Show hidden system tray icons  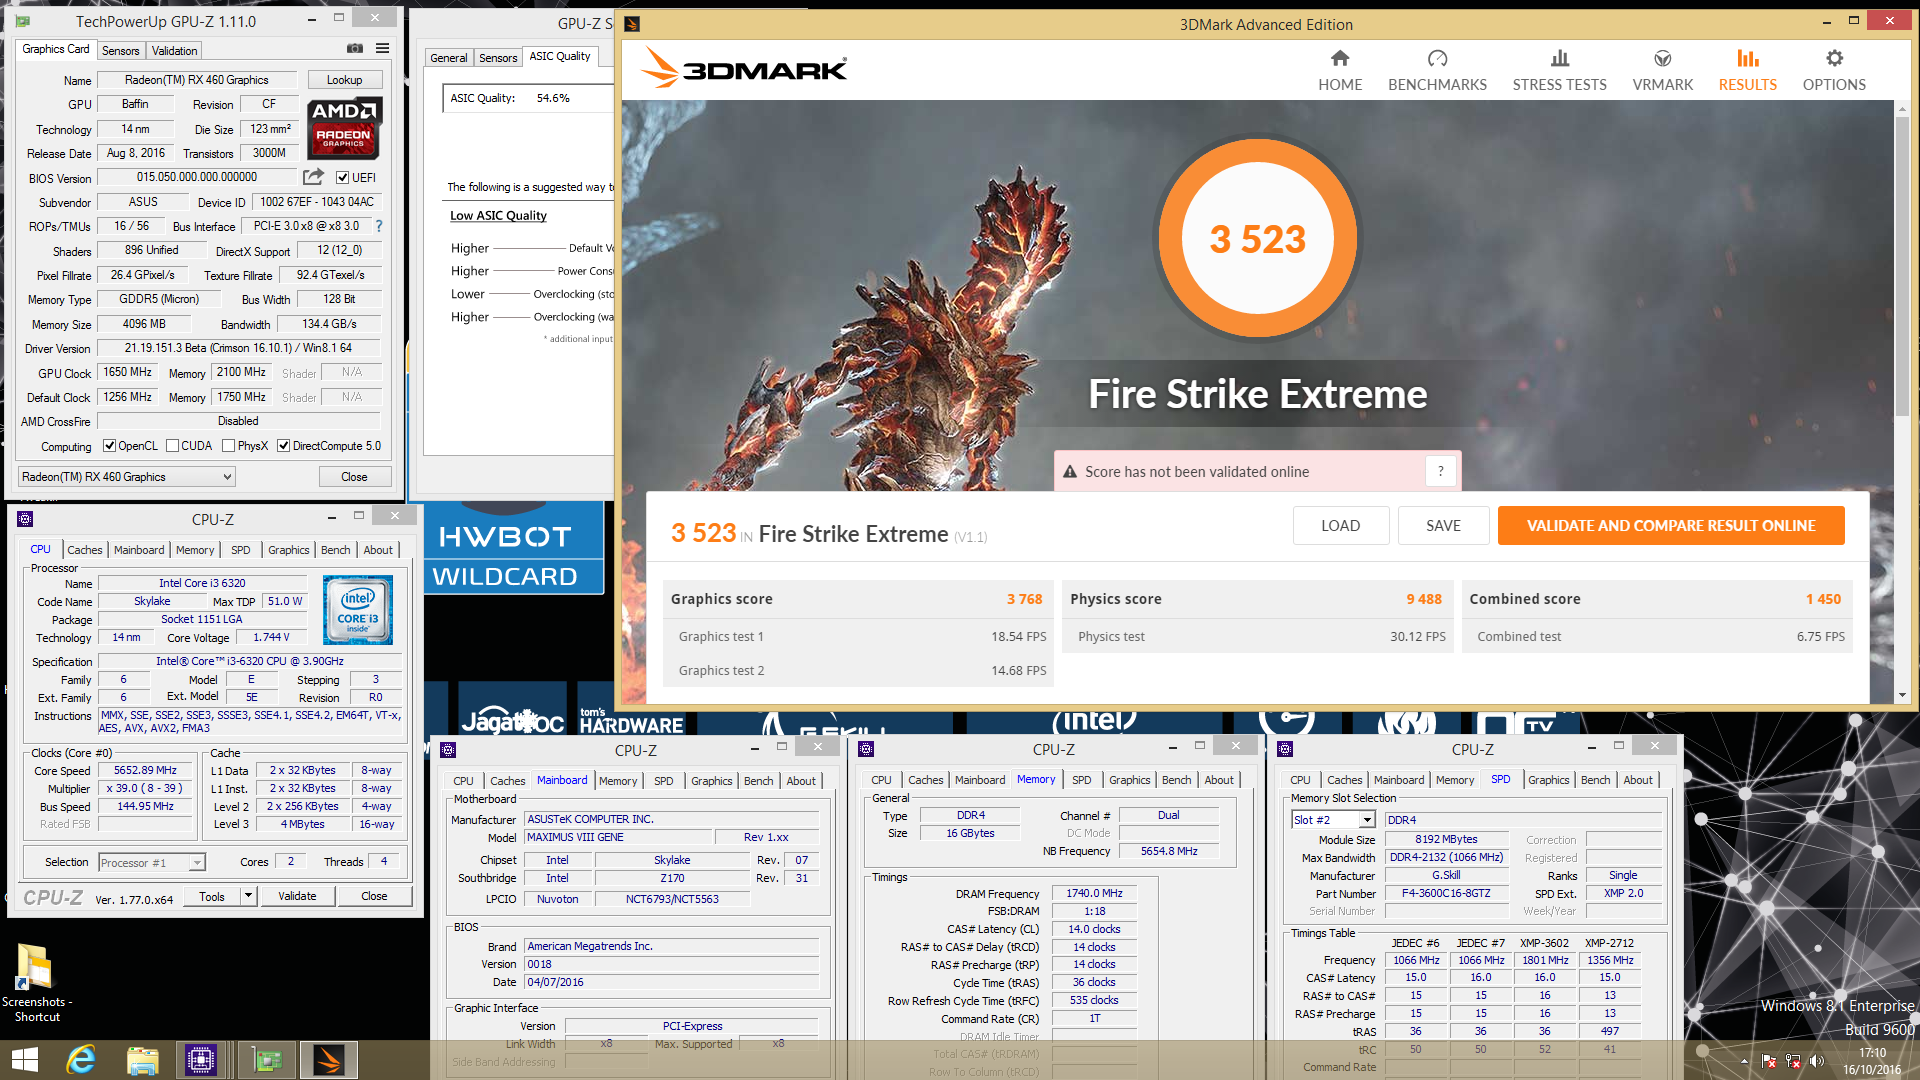1744,1061
